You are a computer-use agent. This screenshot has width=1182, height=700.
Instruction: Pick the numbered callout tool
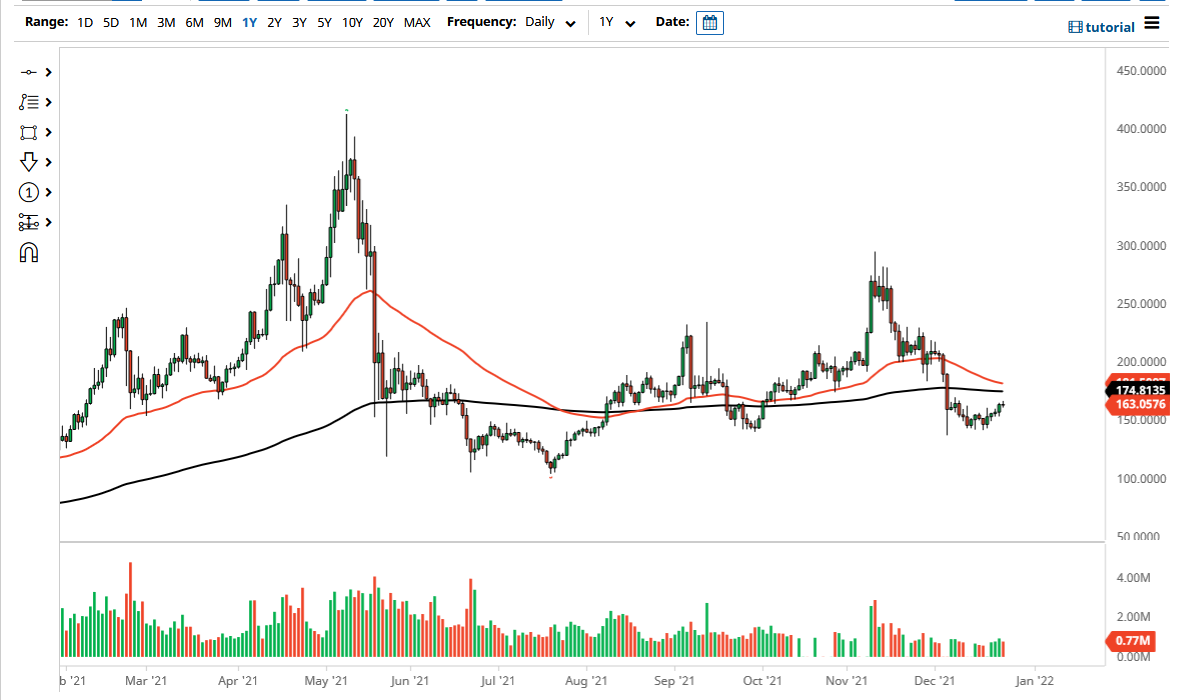click(27, 191)
